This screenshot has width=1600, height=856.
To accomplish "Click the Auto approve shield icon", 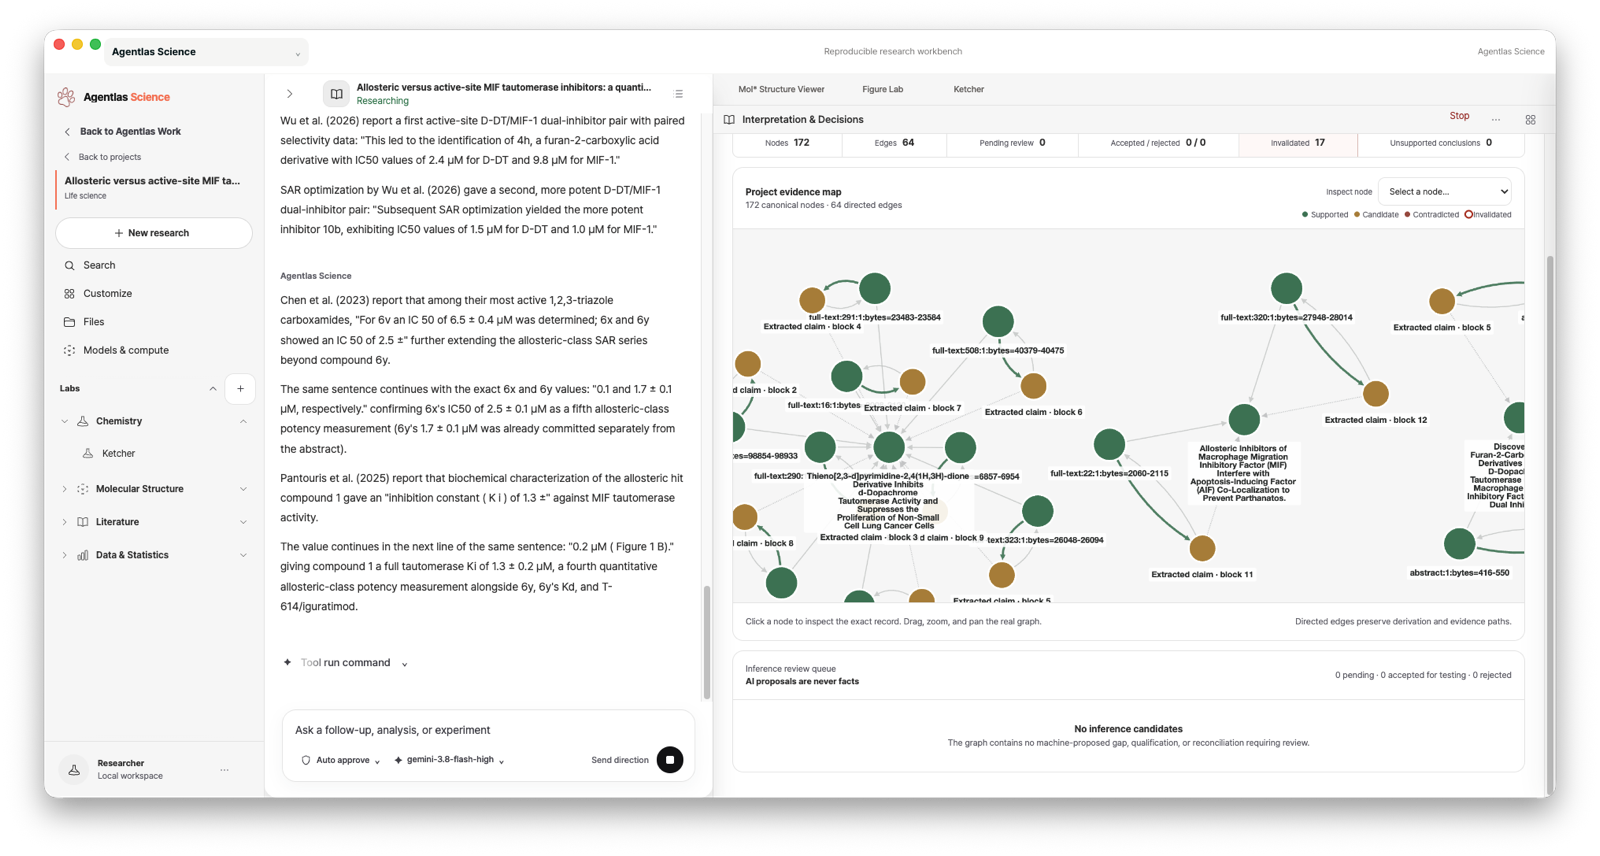I will pyautogui.click(x=306, y=760).
